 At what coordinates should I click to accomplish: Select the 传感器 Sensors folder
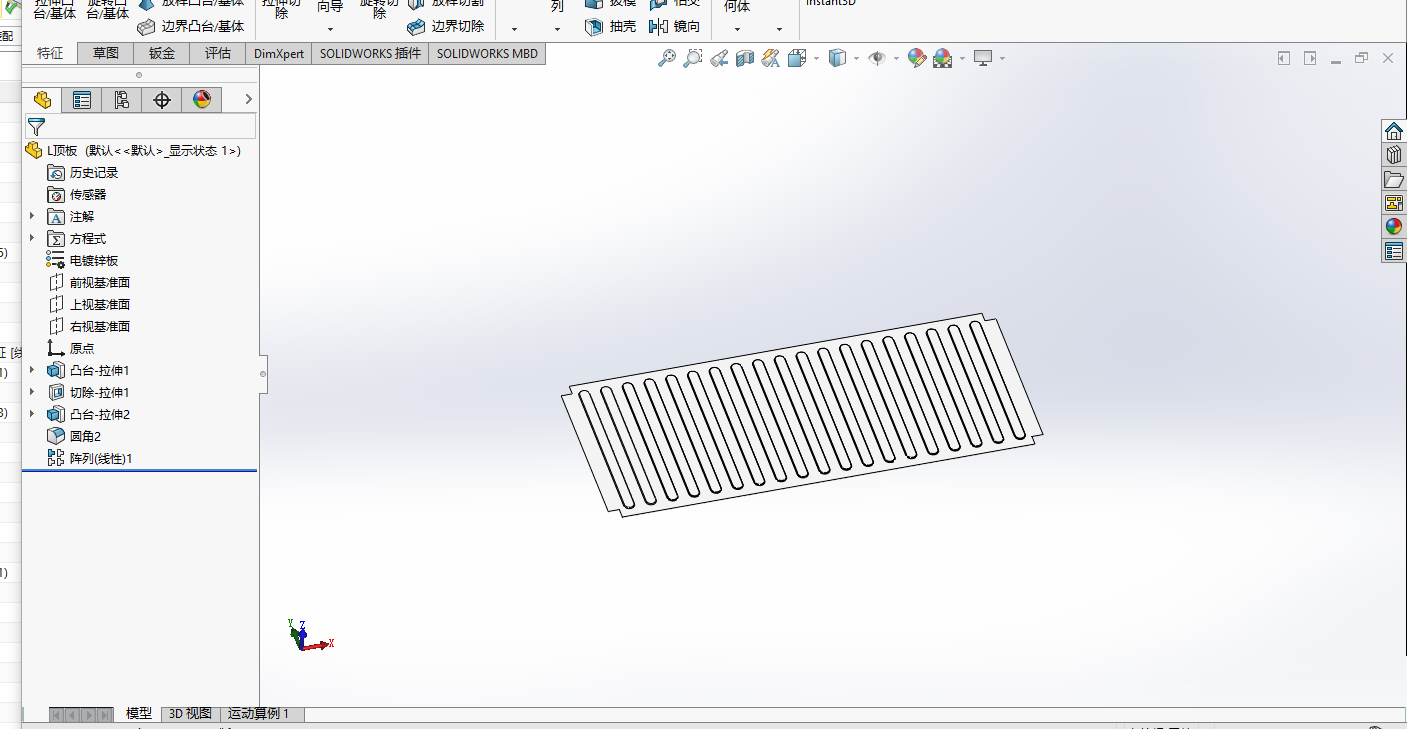pyautogui.click(x=77, y=195)
